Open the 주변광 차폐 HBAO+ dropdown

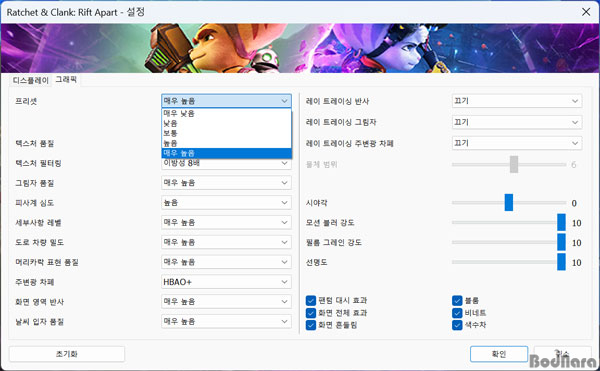point(226,282)
